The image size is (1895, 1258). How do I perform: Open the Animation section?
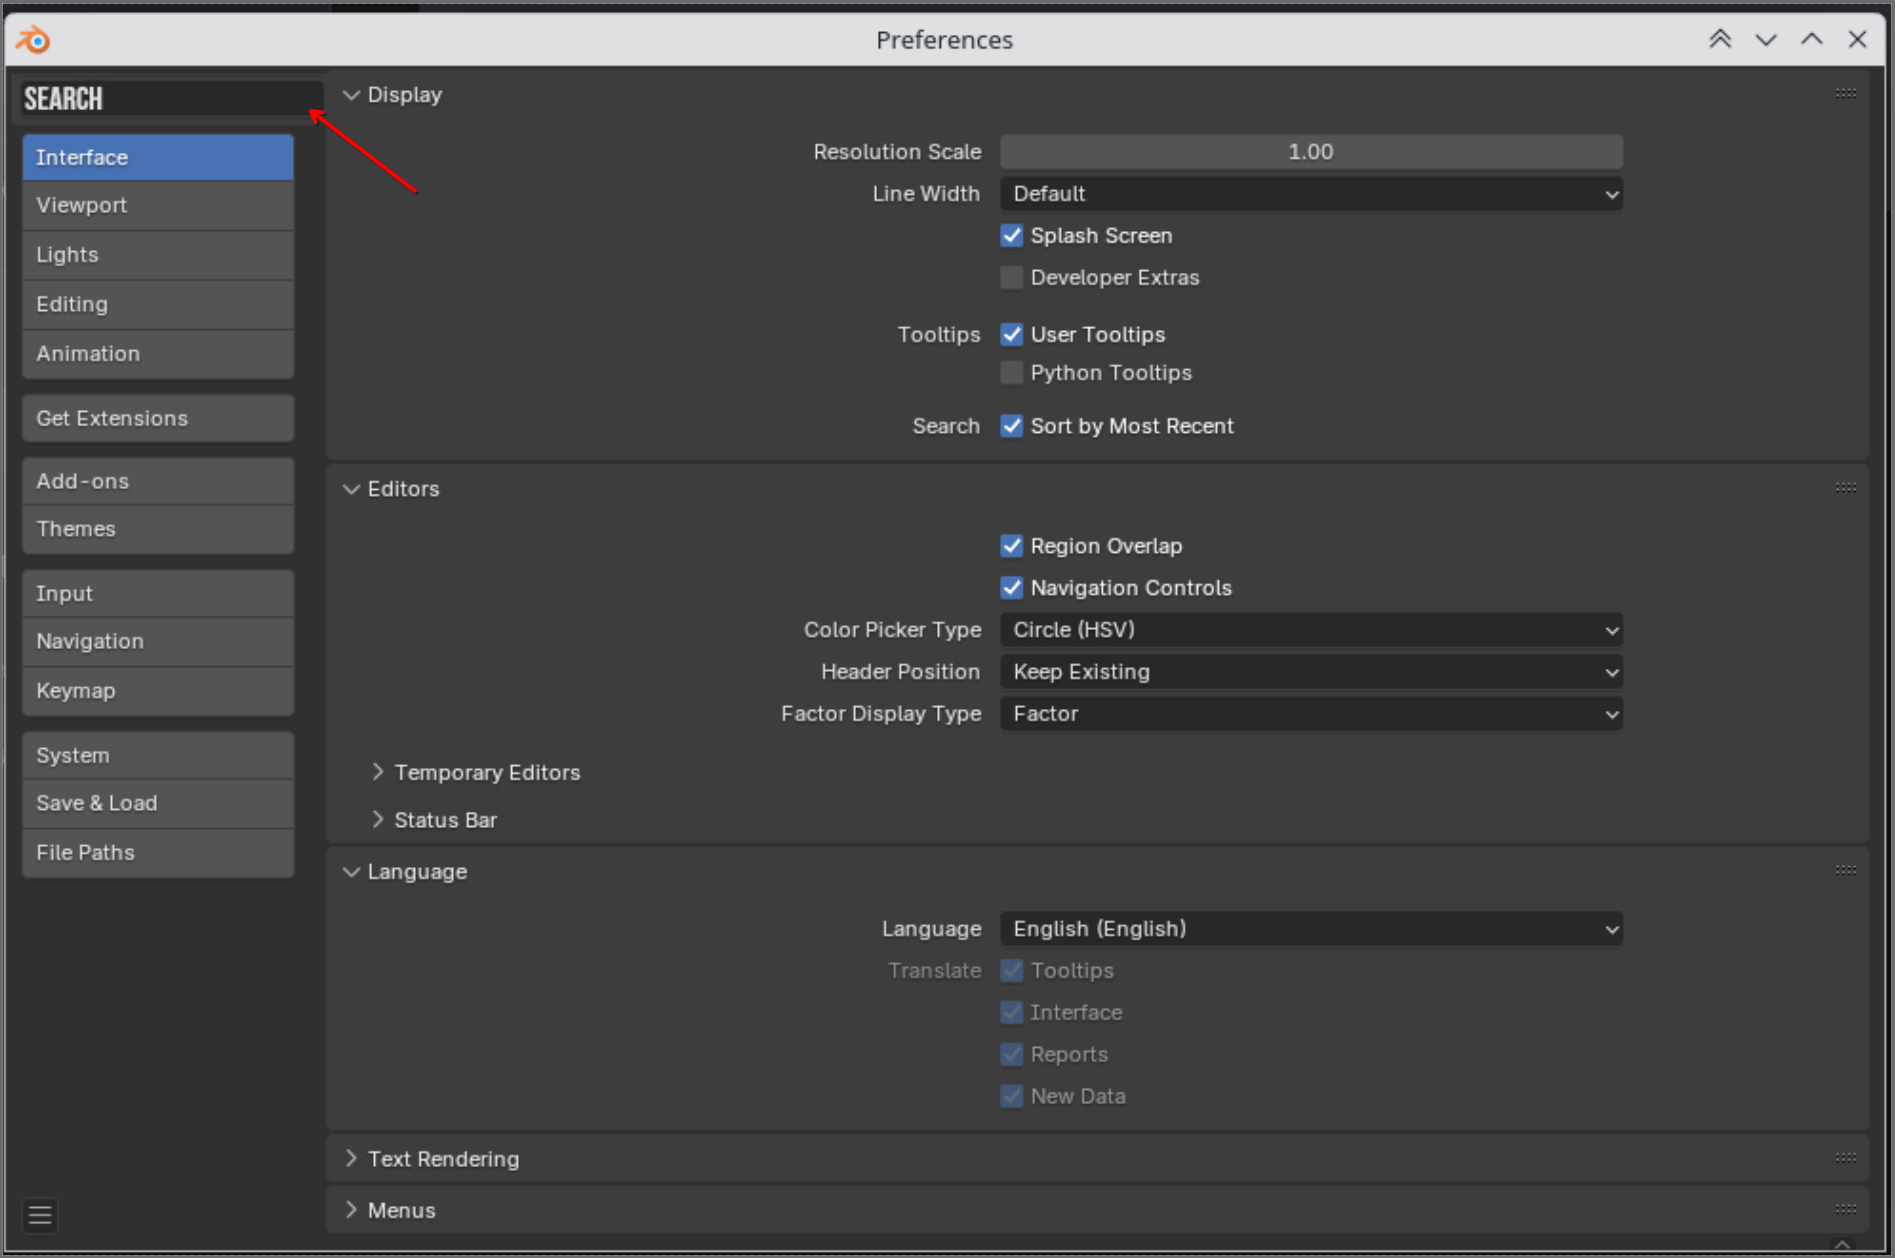coord(158,354)
